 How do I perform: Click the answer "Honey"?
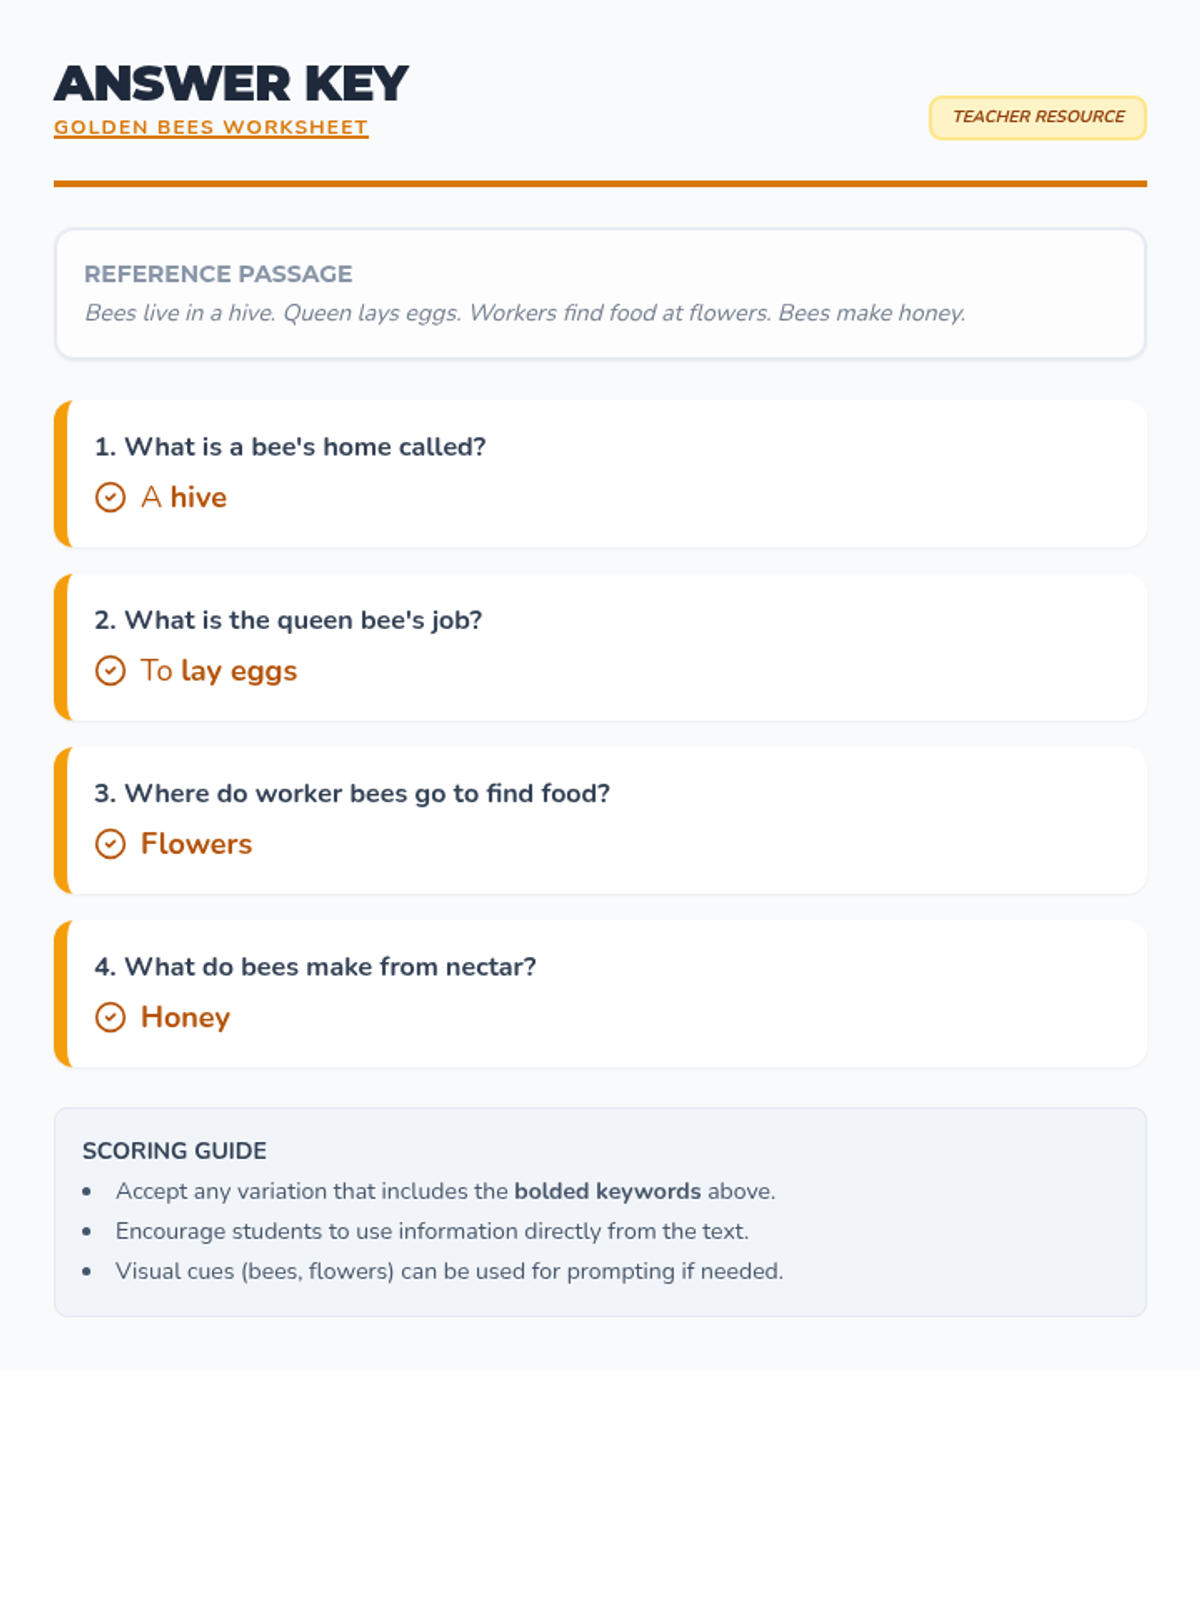[x=185, y=1017]
